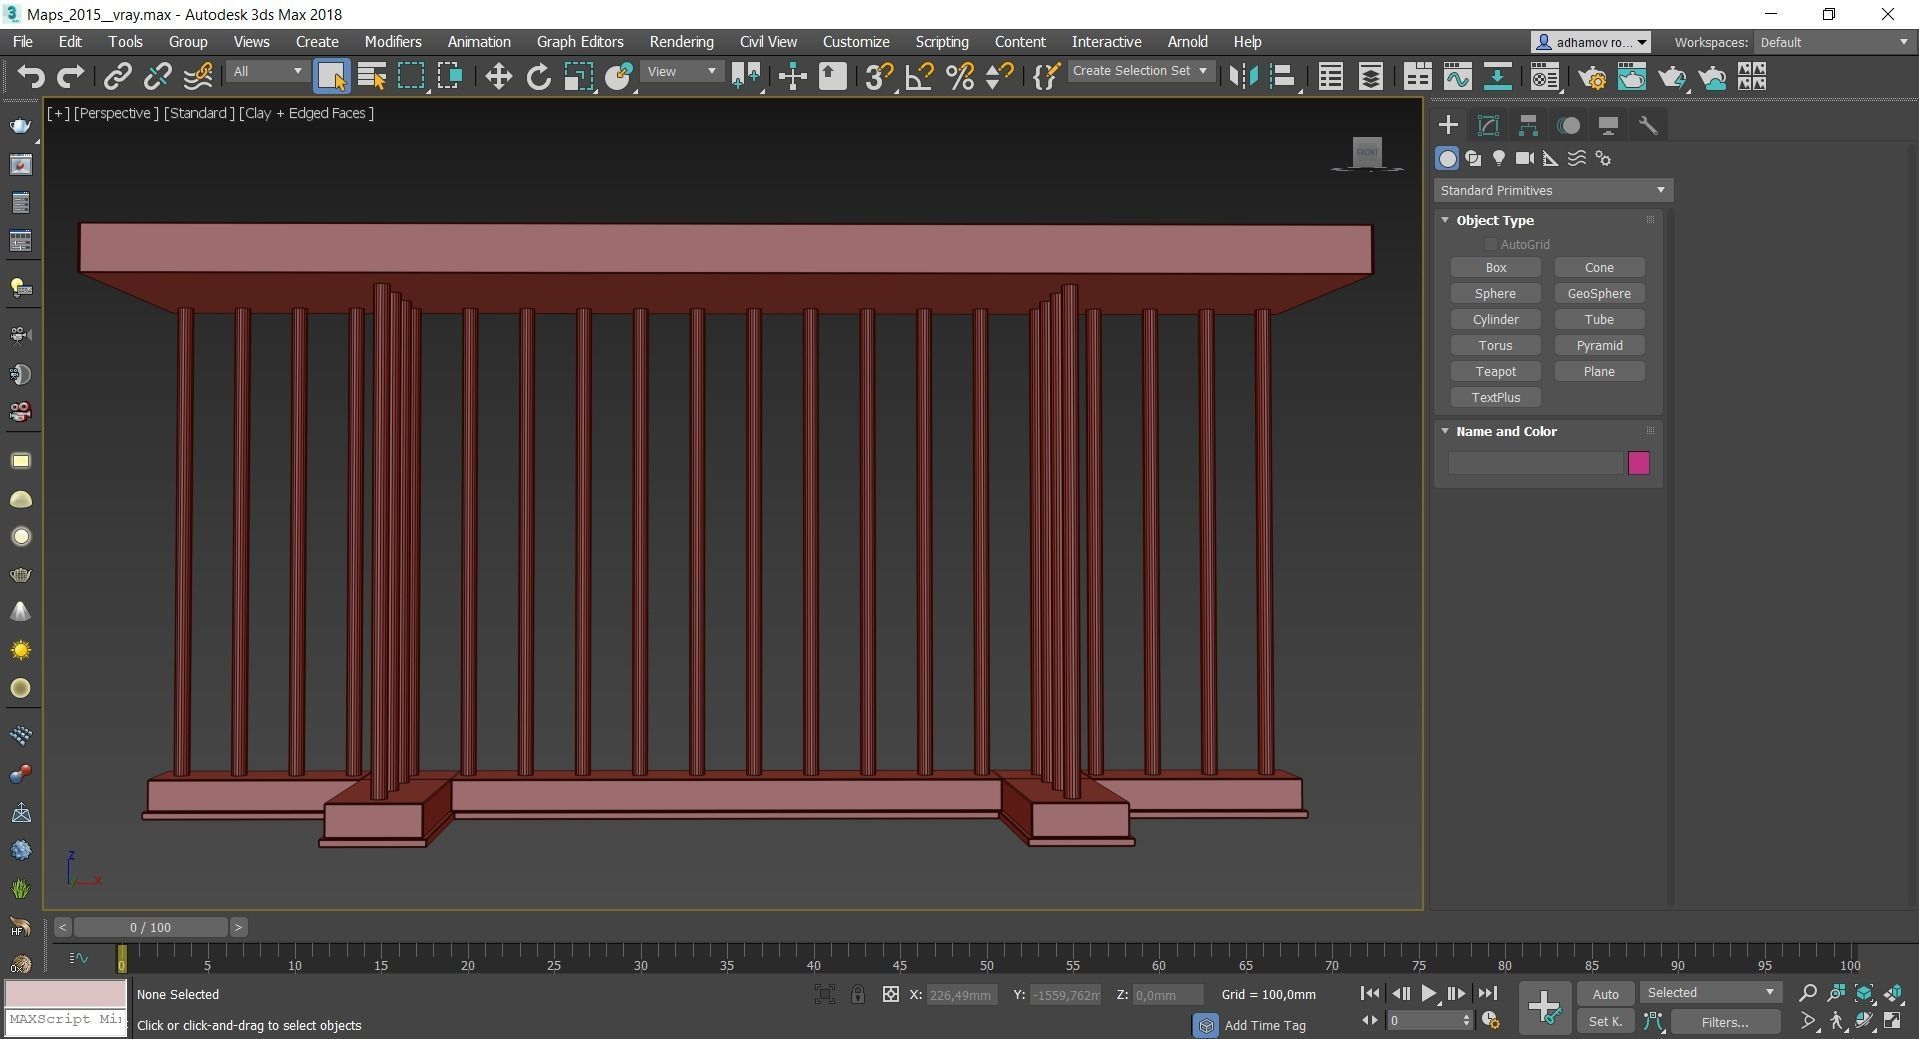Open the Utilities wrench panel

click(1647, 125)
